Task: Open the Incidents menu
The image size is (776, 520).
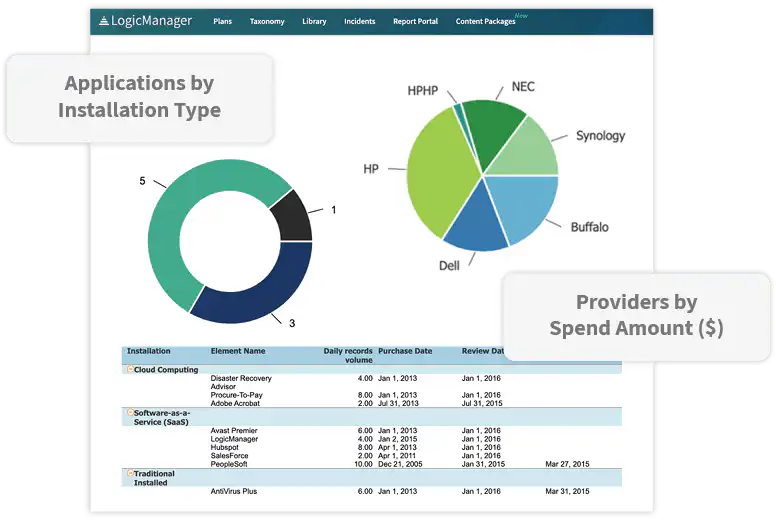Action: pos(360,21)
